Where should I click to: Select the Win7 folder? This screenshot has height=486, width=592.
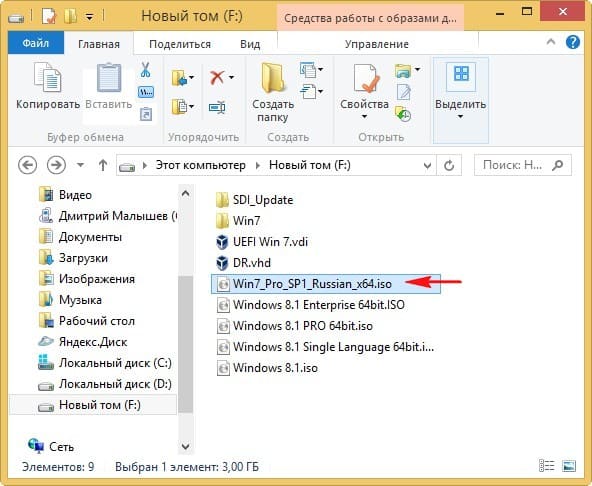click(246, 221)
